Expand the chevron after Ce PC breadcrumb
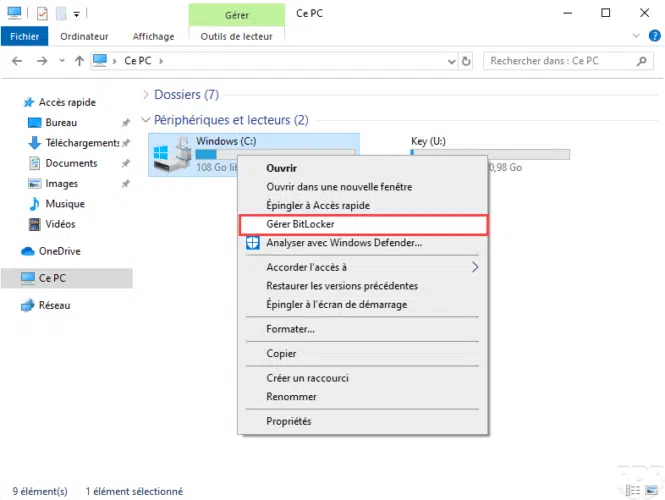Screen dimensions: 665x500 tap(161, 61)
